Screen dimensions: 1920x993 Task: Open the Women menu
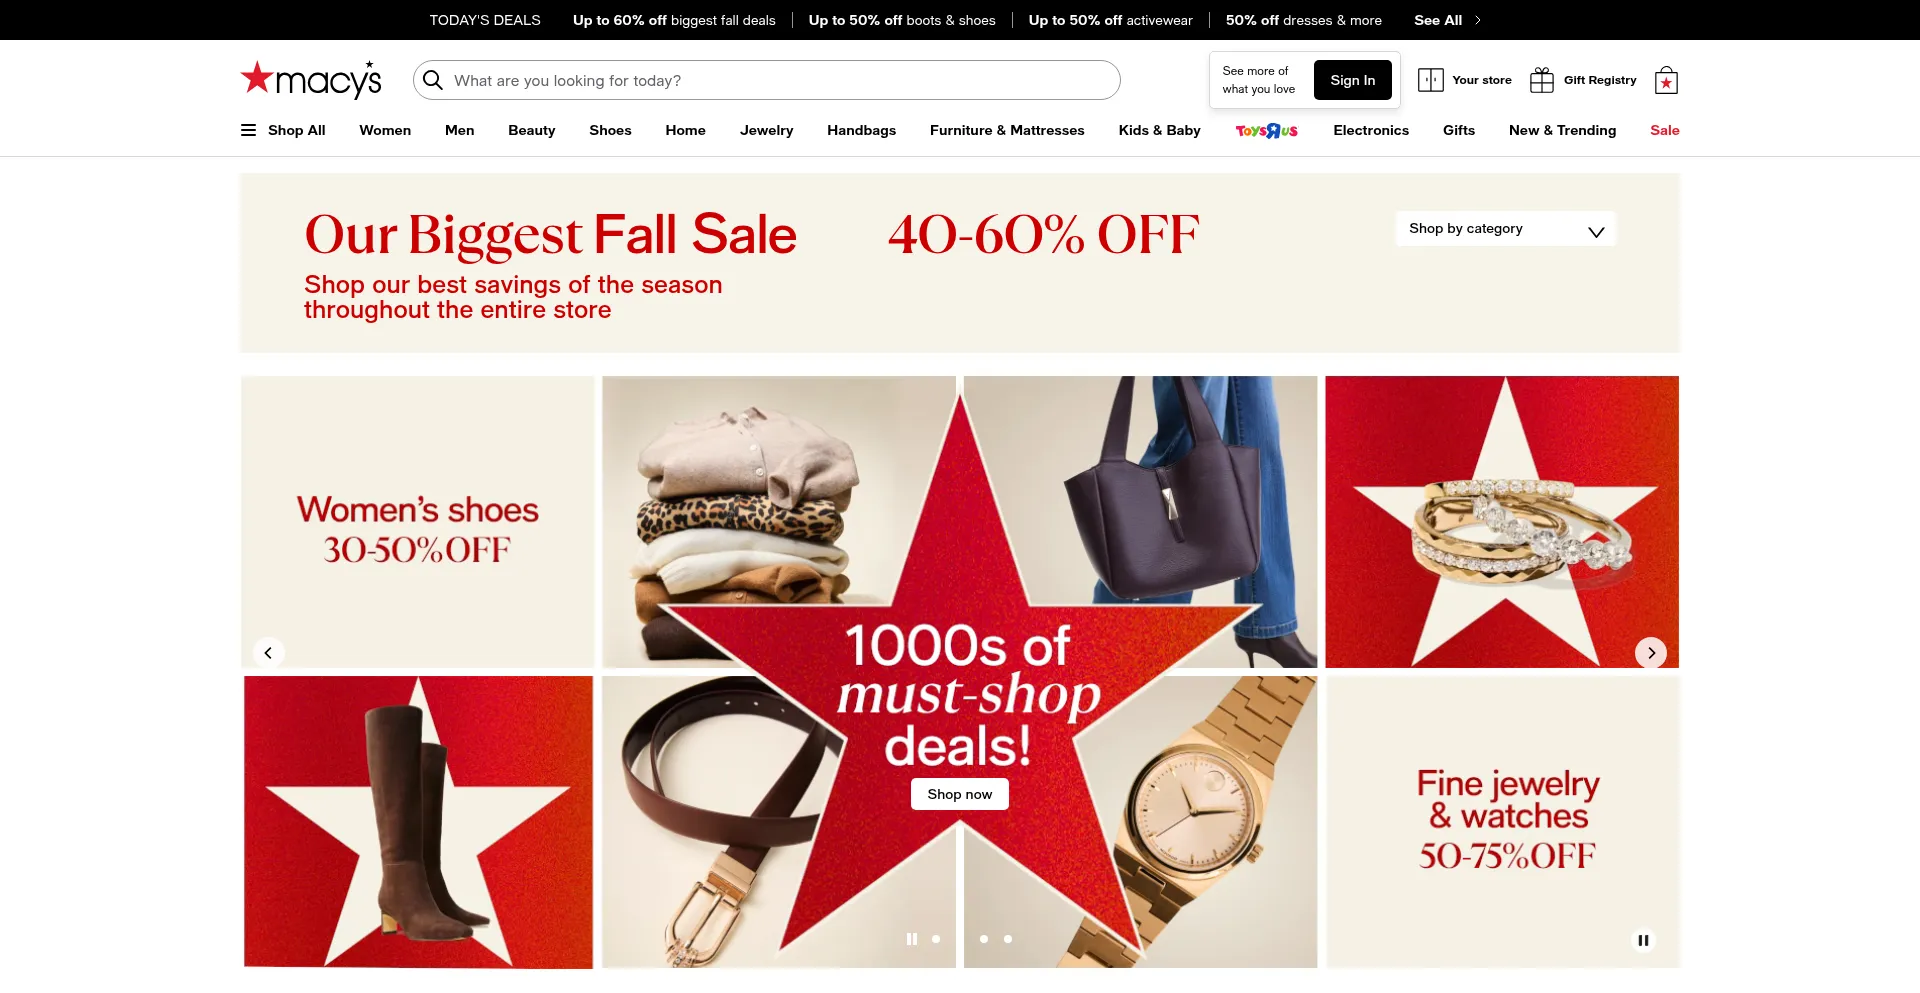(x=385, y=130)
